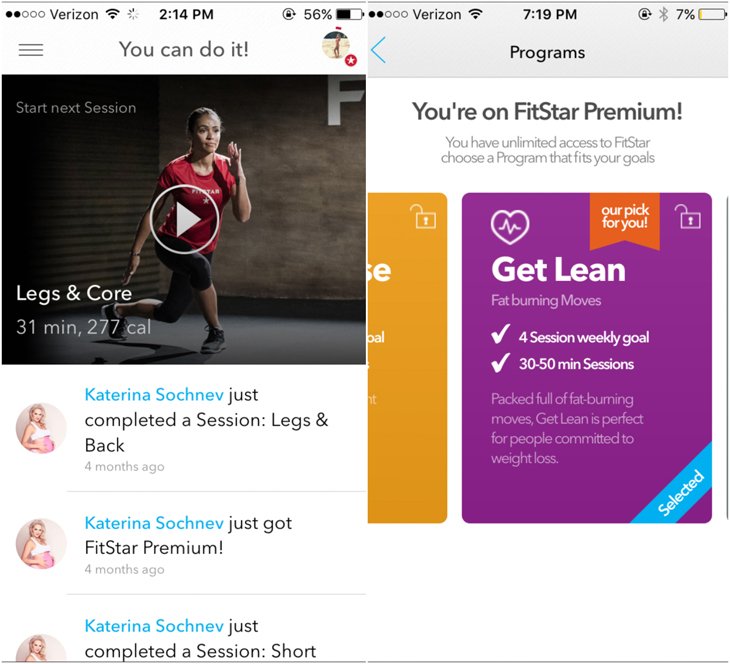Tap the 30-50 min Sessions checkmark
Viewport: 730px width, 664px height.
click(500, 363)
